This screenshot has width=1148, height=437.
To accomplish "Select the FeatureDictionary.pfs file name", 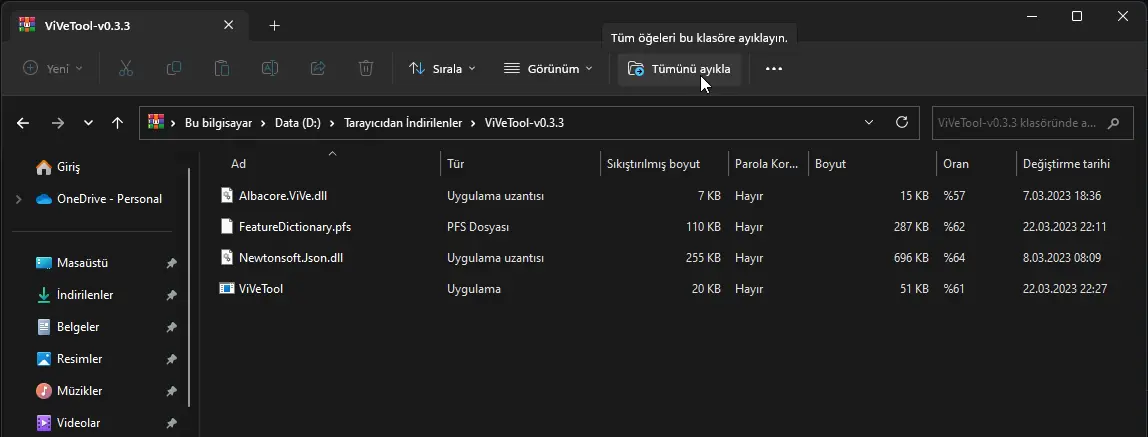I will (295, 227).
